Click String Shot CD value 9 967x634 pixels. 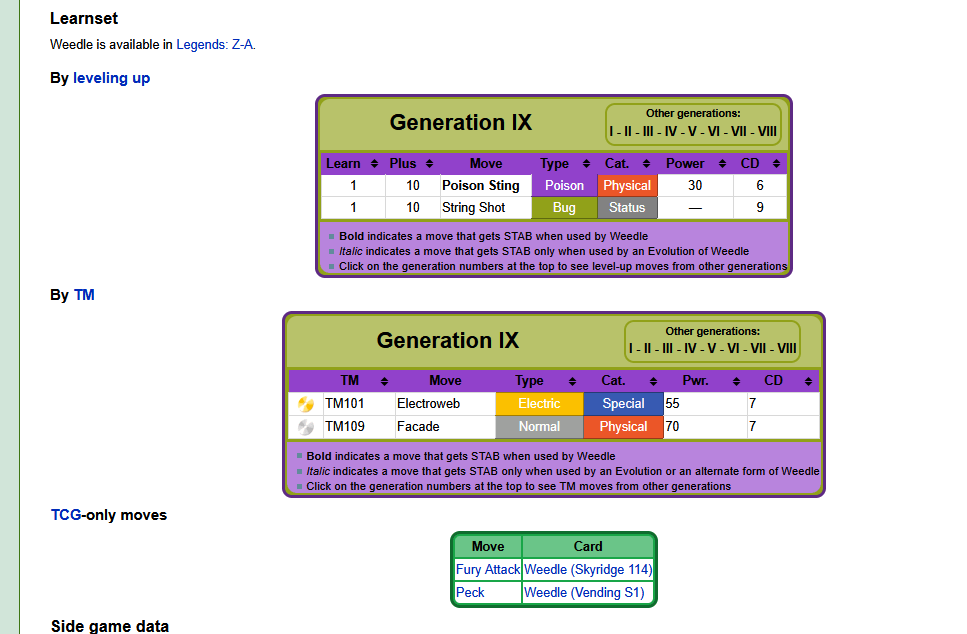click(x=760, y=208)
